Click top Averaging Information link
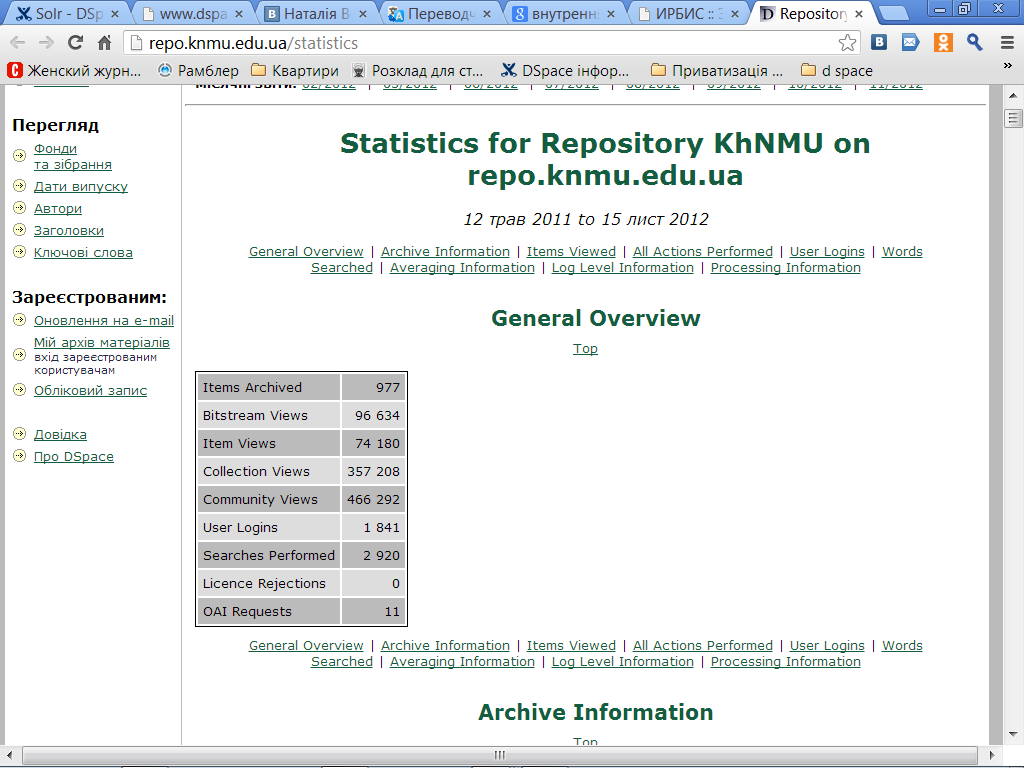 coord(462,268)
